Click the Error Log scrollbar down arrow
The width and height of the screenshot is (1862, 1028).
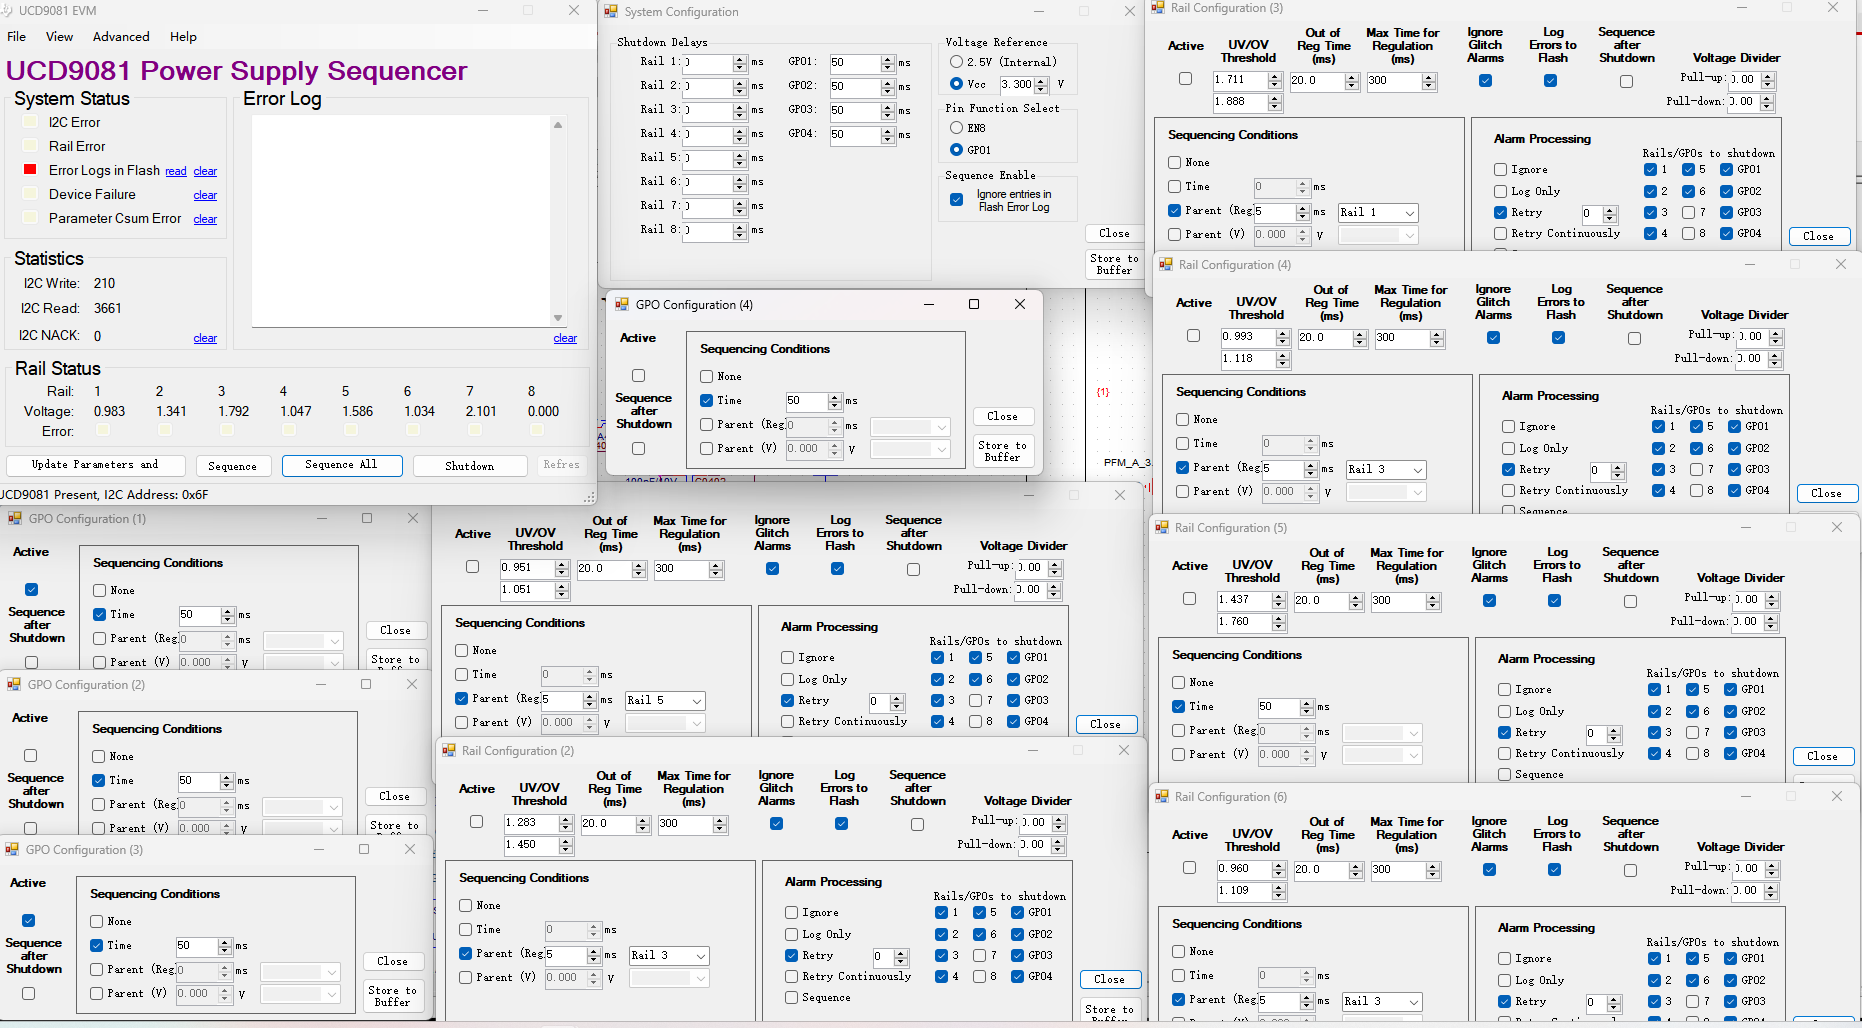(558, 318)
